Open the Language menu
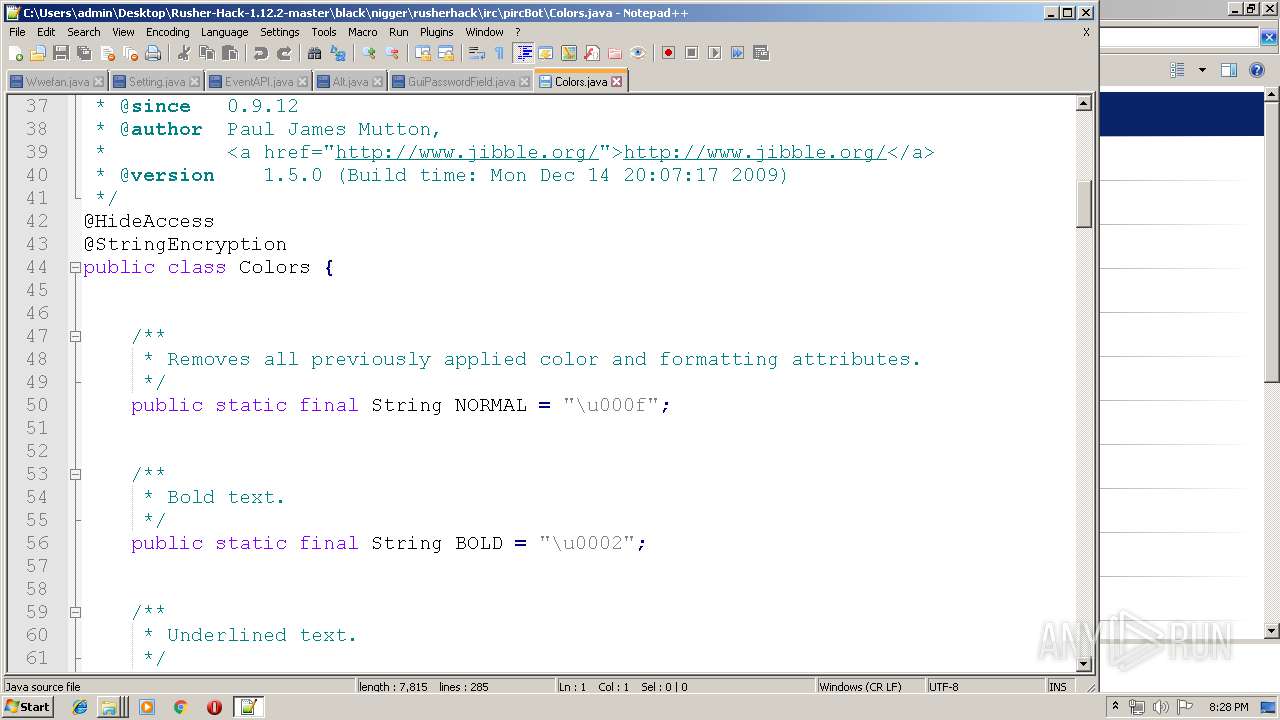 pos(224,32)
